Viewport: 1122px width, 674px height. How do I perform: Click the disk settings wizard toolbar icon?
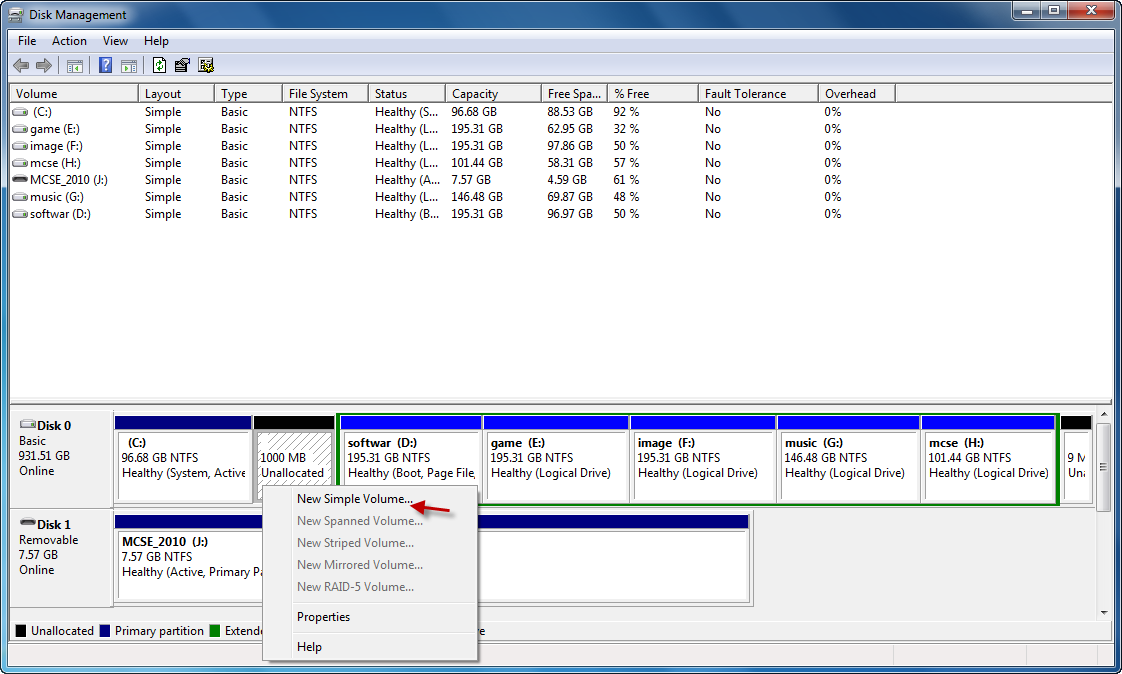[206, 66]
